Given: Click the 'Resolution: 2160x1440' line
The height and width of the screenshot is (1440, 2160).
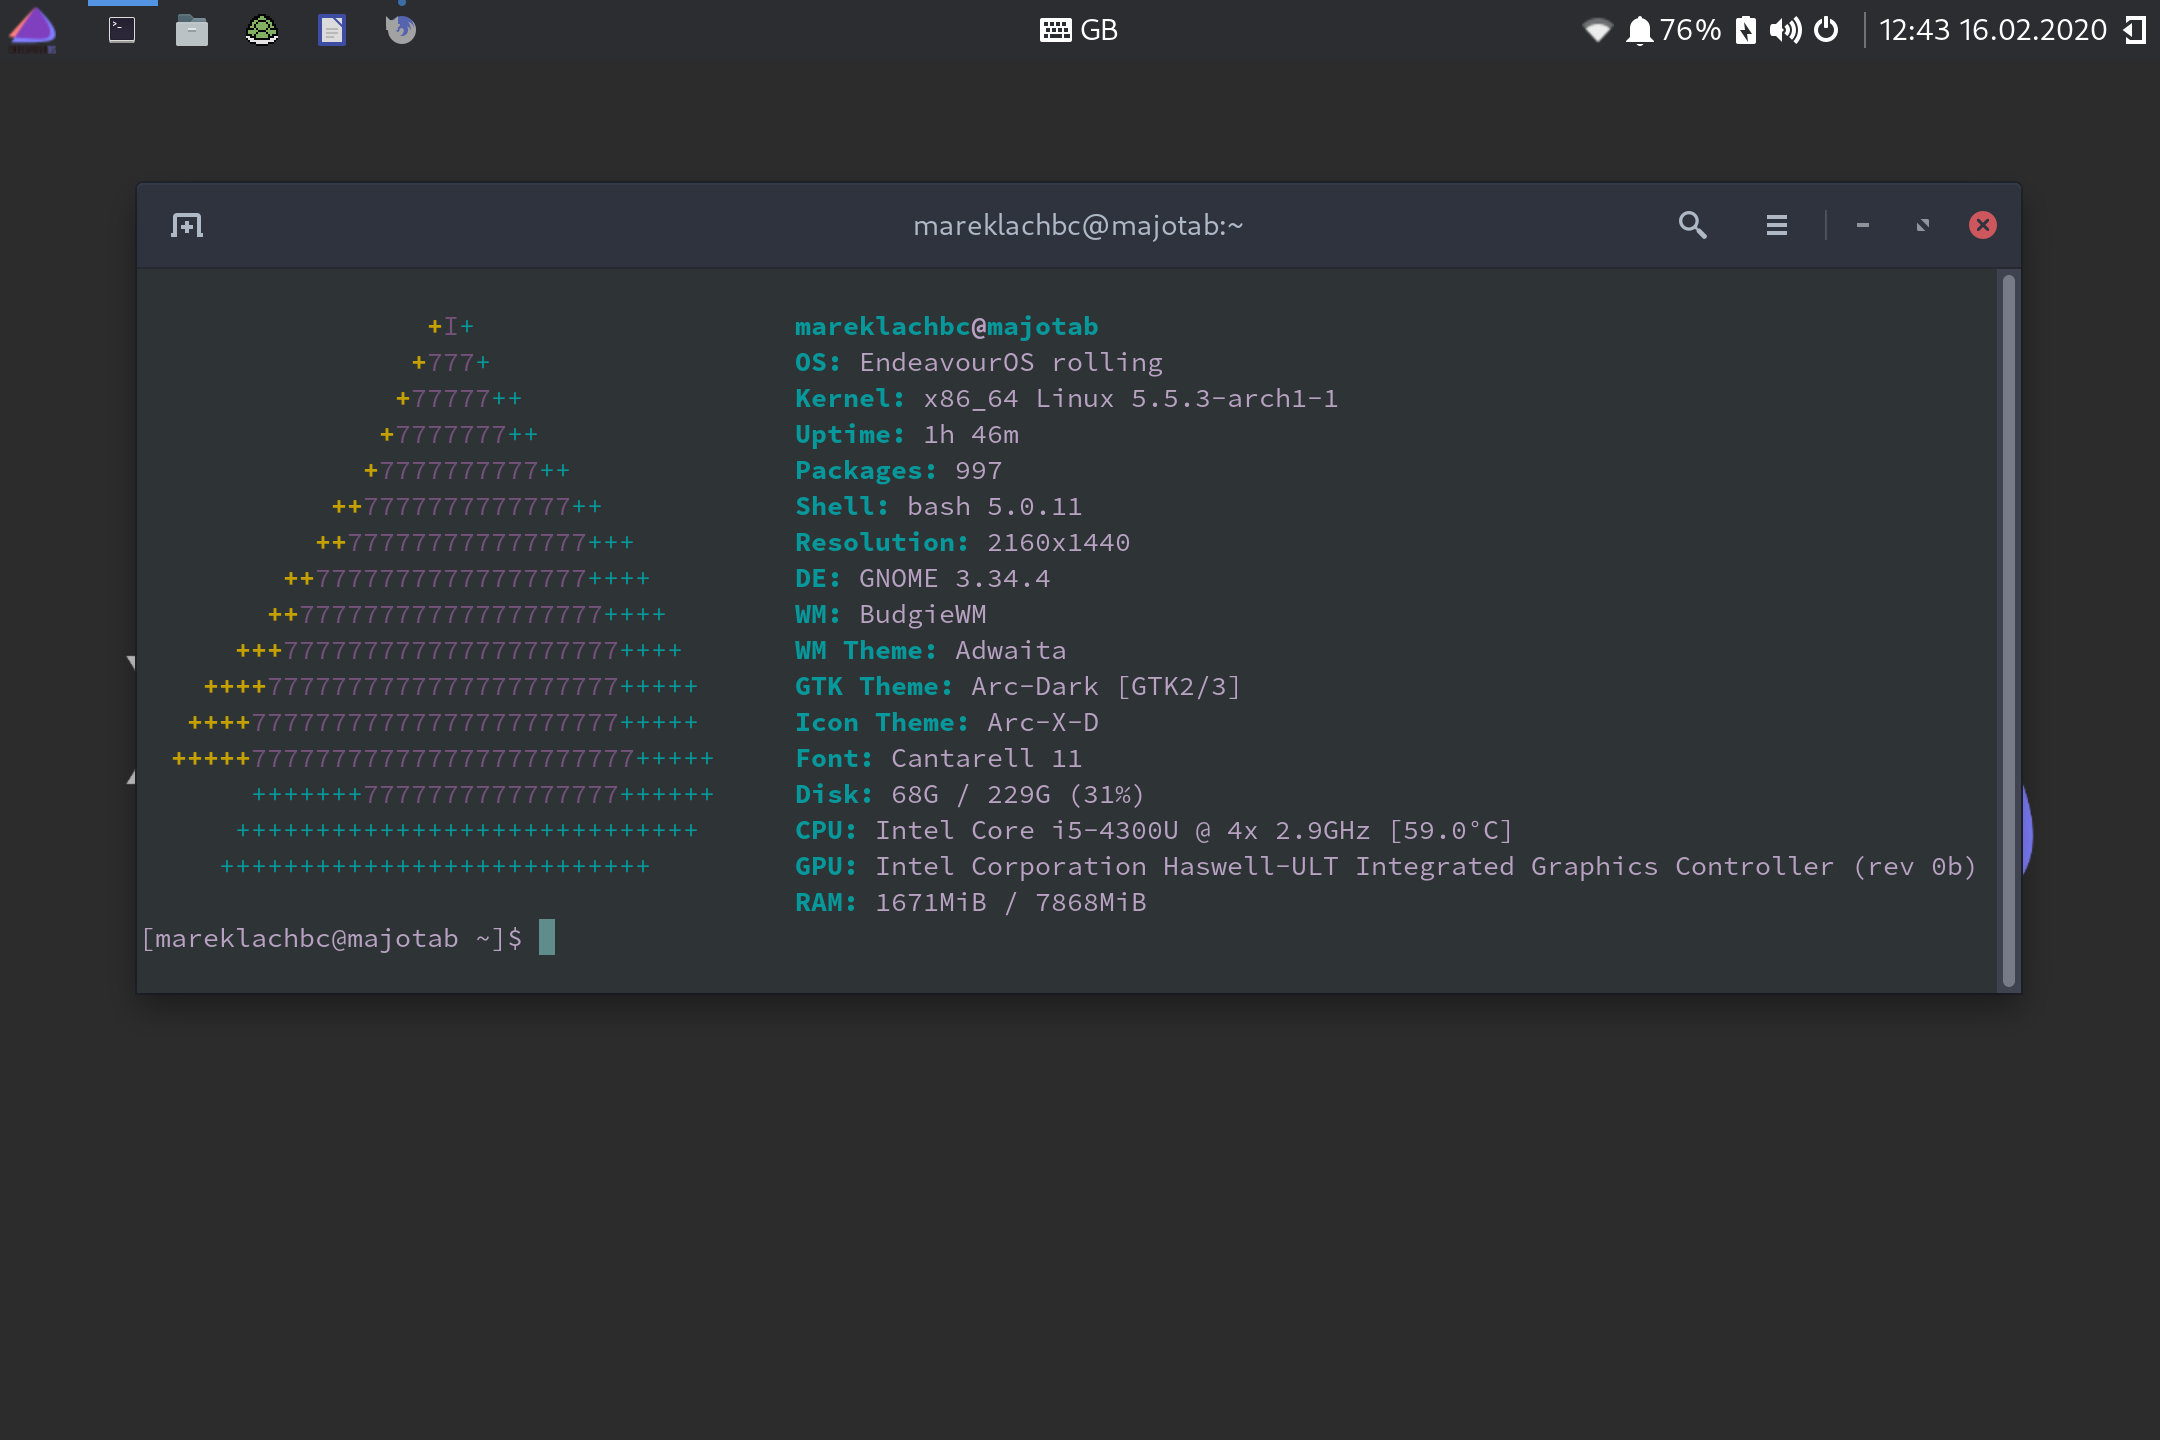Looking at the screenshot, I should 962,542.
